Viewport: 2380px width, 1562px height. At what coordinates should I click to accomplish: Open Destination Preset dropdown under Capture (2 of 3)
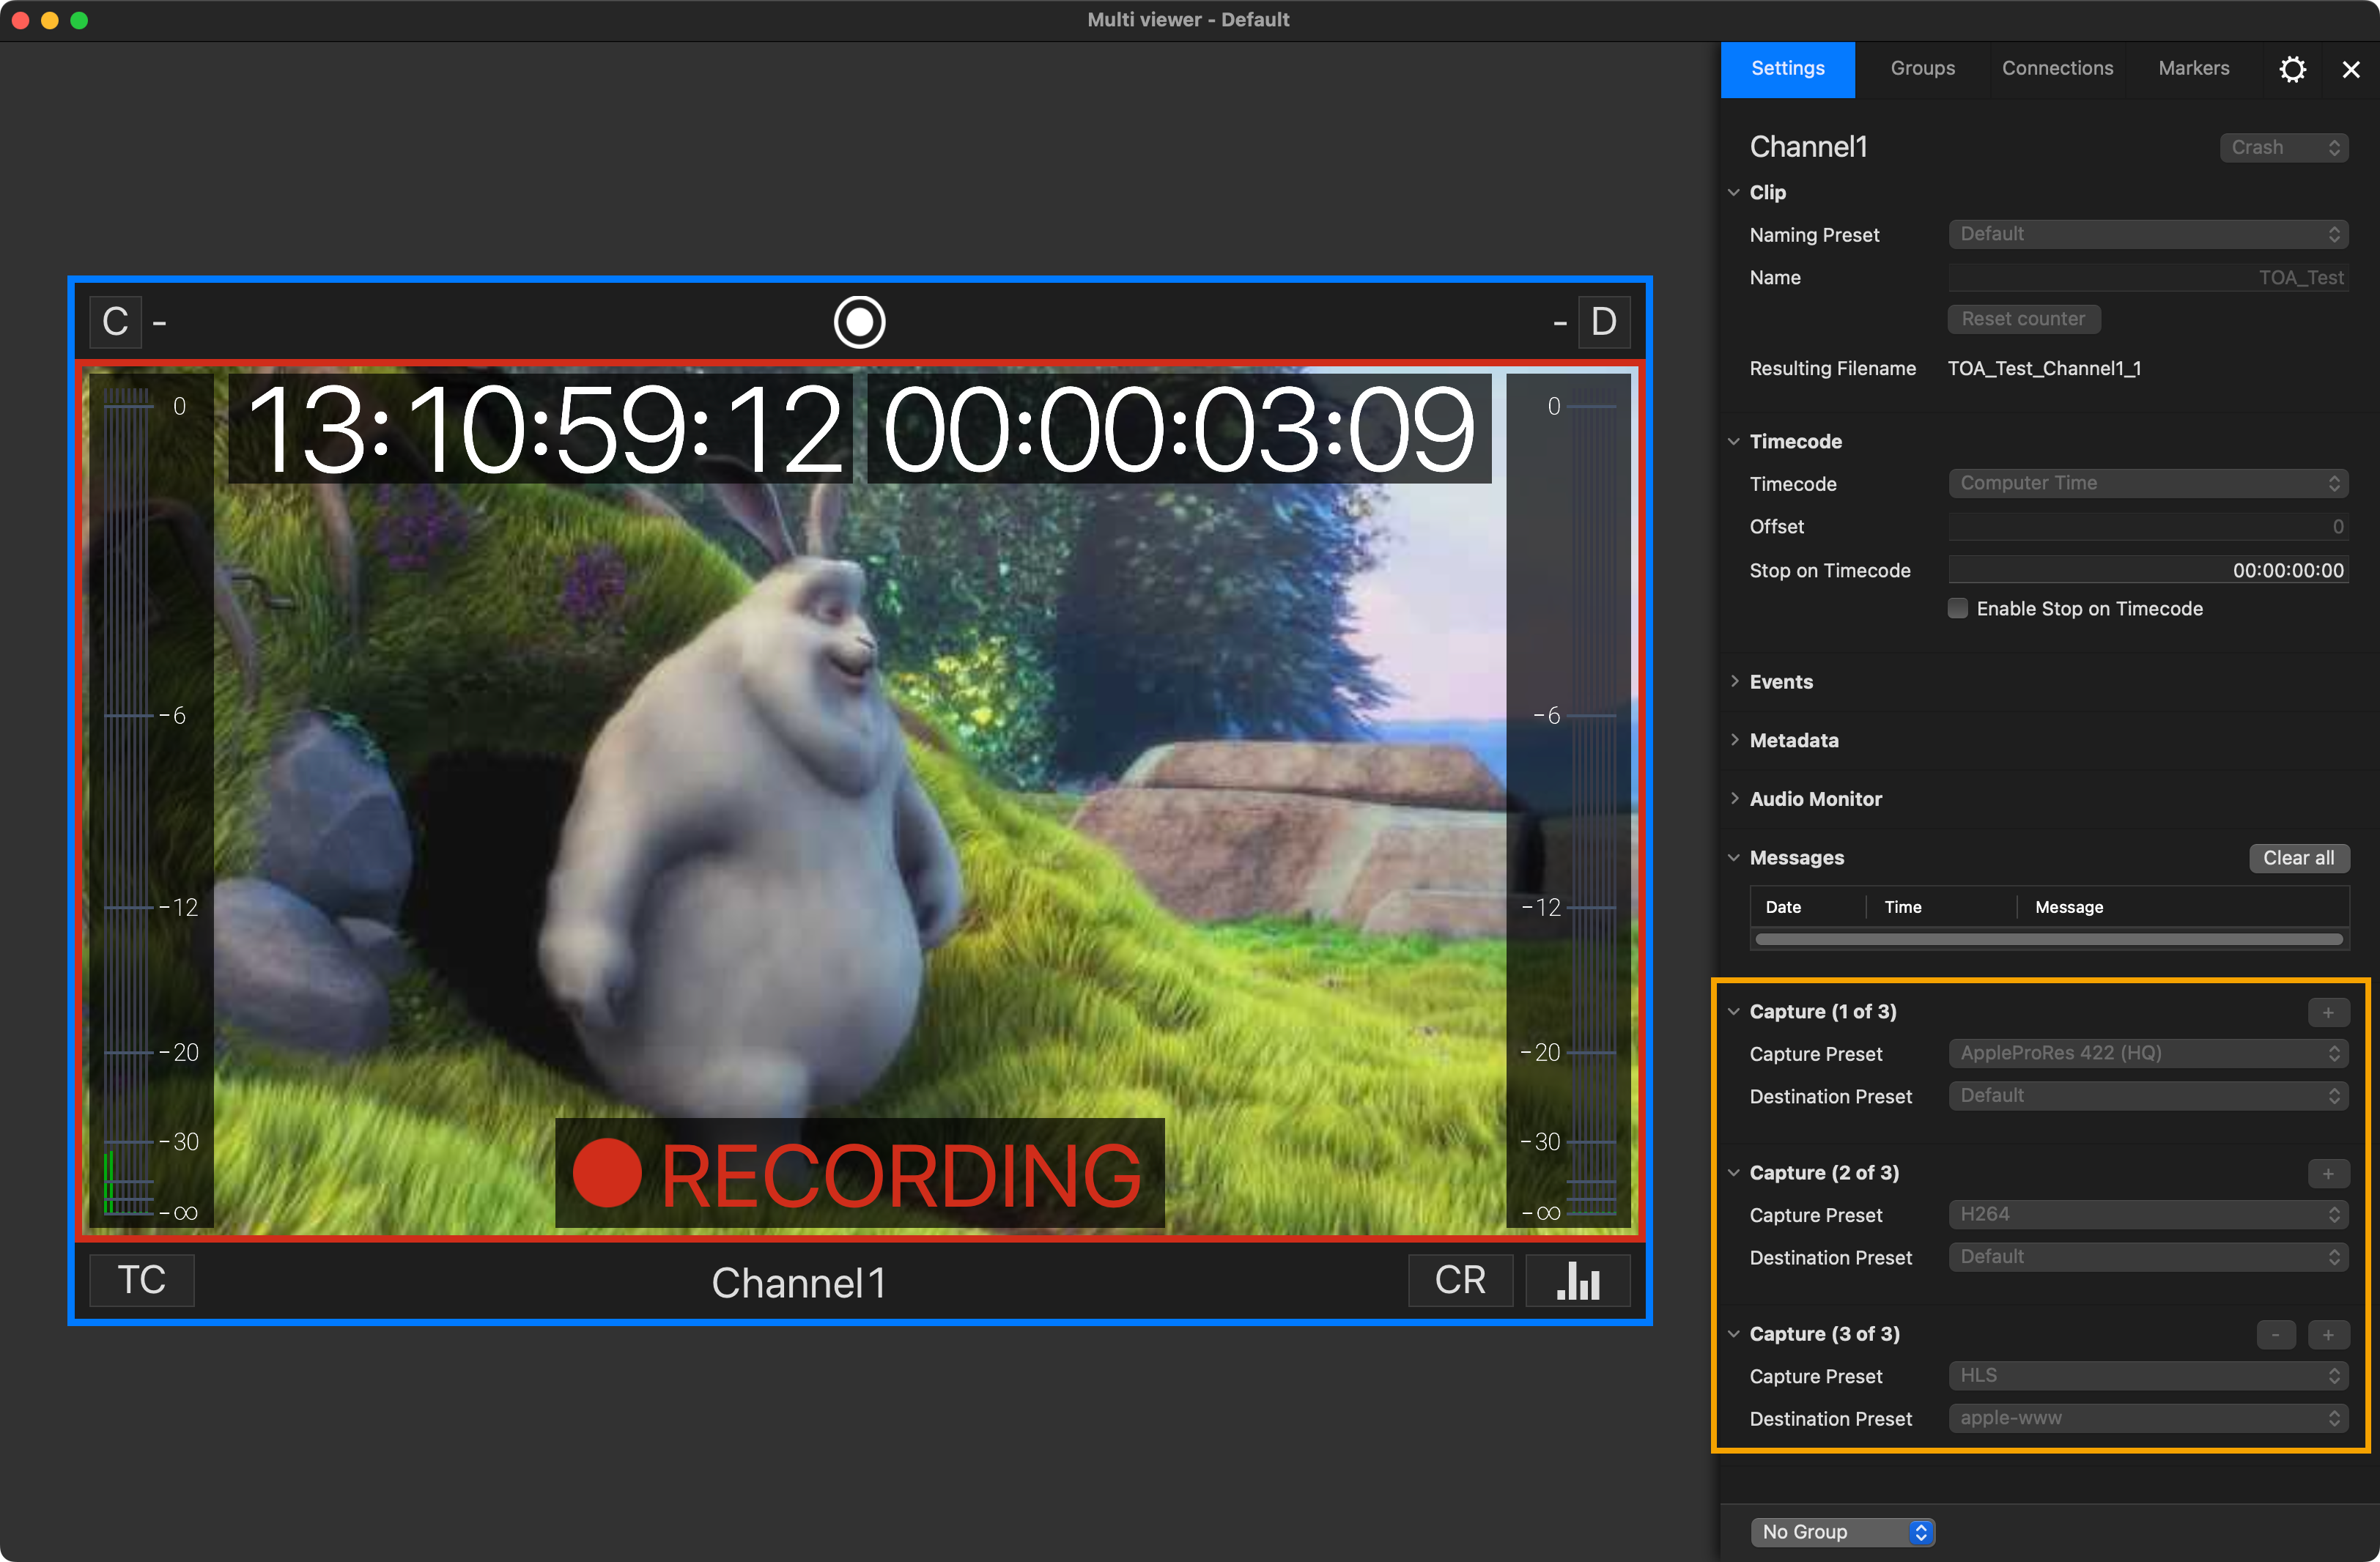click(x=2148, y=1257)
